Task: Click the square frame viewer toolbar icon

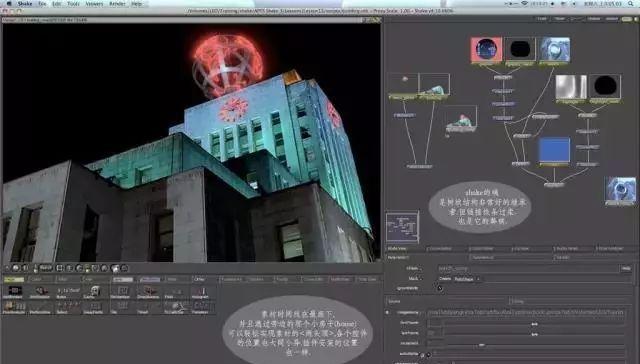Action: pyautogui.click(x=60, y=268)
